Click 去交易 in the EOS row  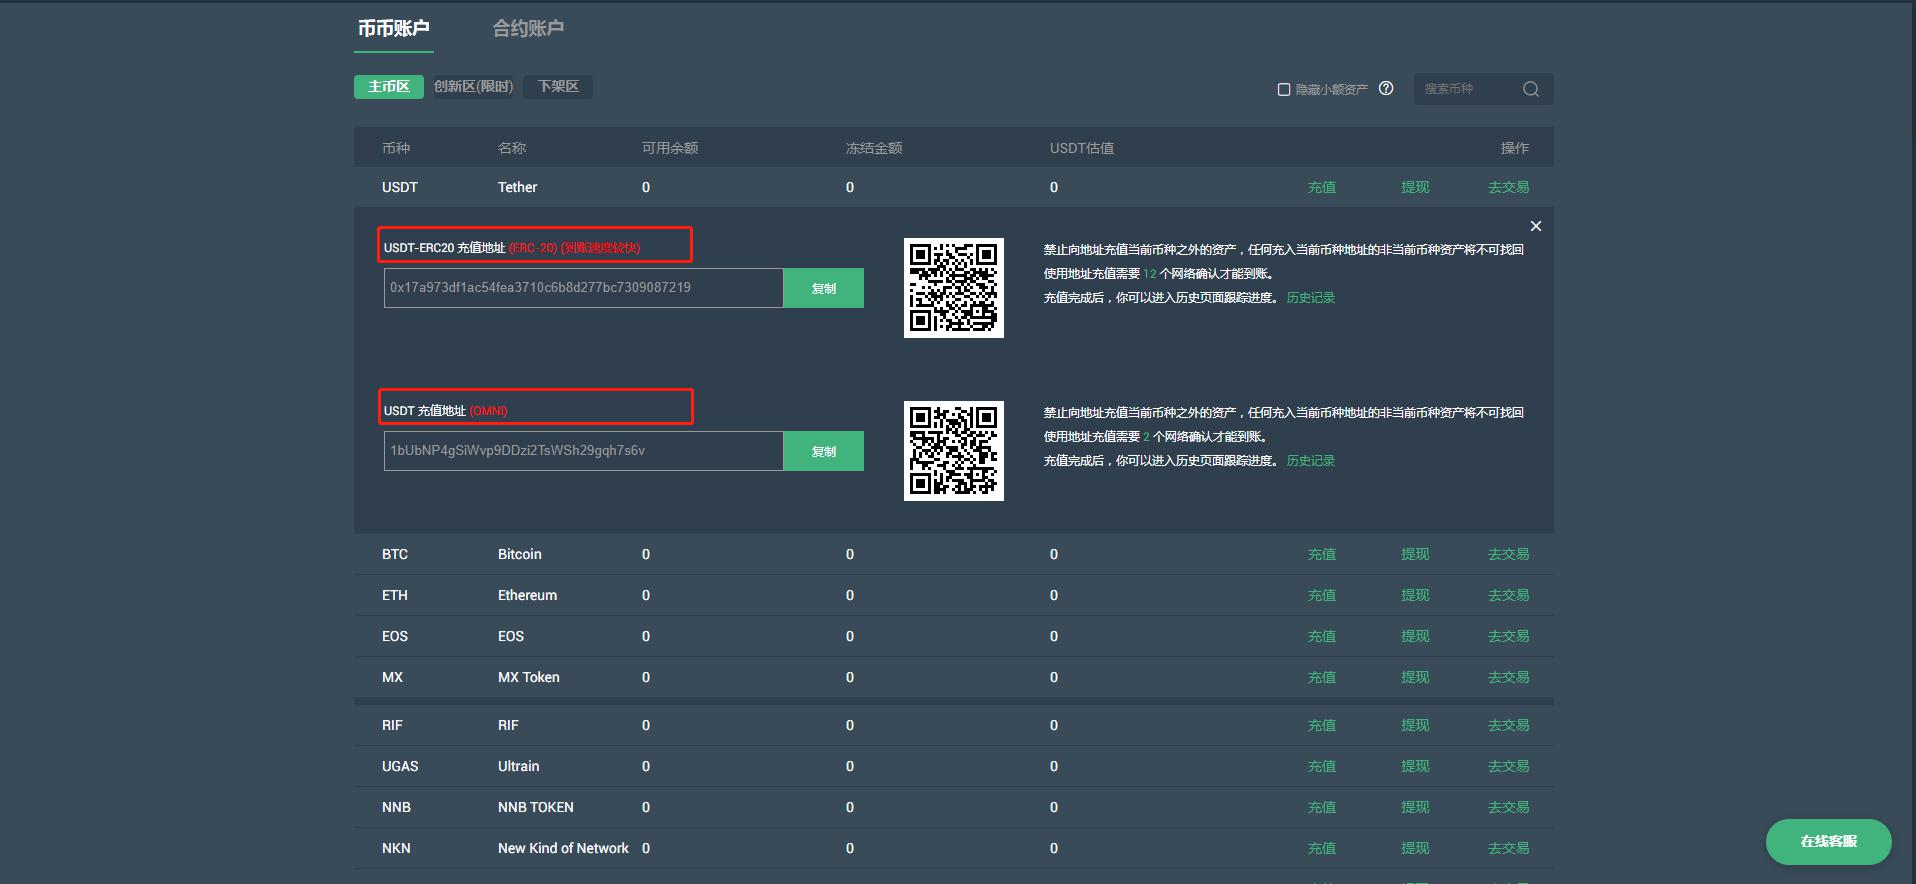[1509, 636]
